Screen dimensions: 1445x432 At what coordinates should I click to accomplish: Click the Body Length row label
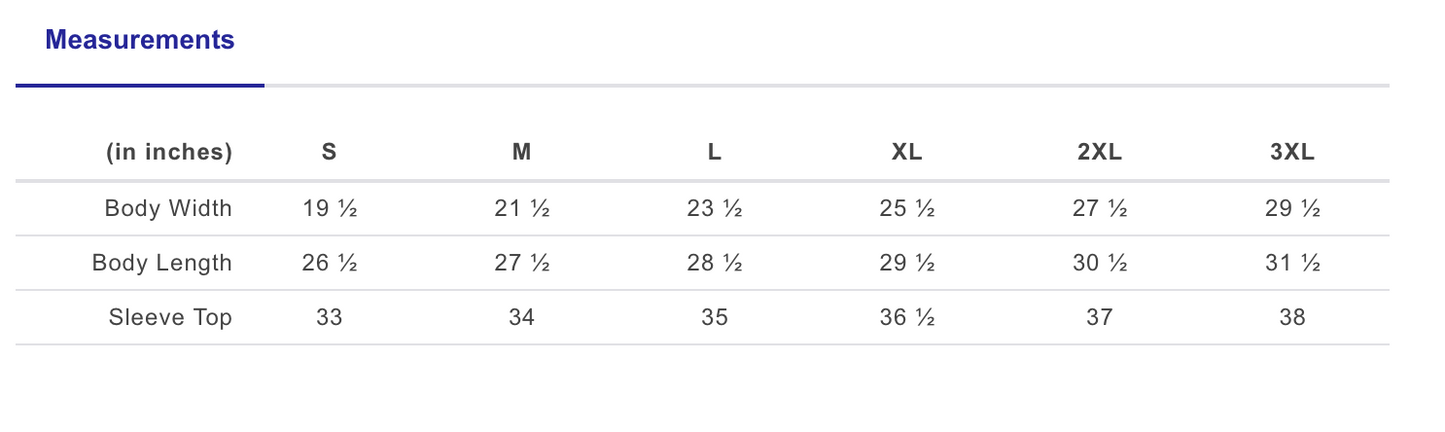(x=162, y=263)
